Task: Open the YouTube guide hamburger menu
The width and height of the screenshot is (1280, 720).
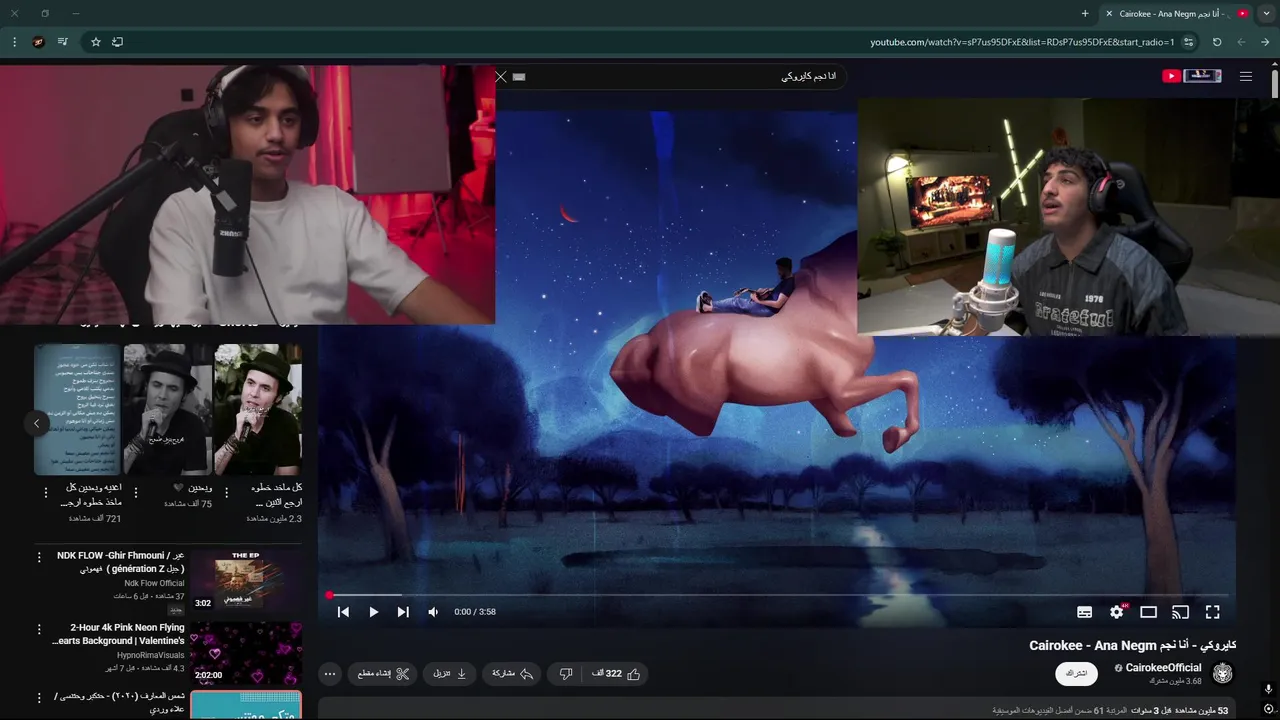Action: tap(1246, 76)
